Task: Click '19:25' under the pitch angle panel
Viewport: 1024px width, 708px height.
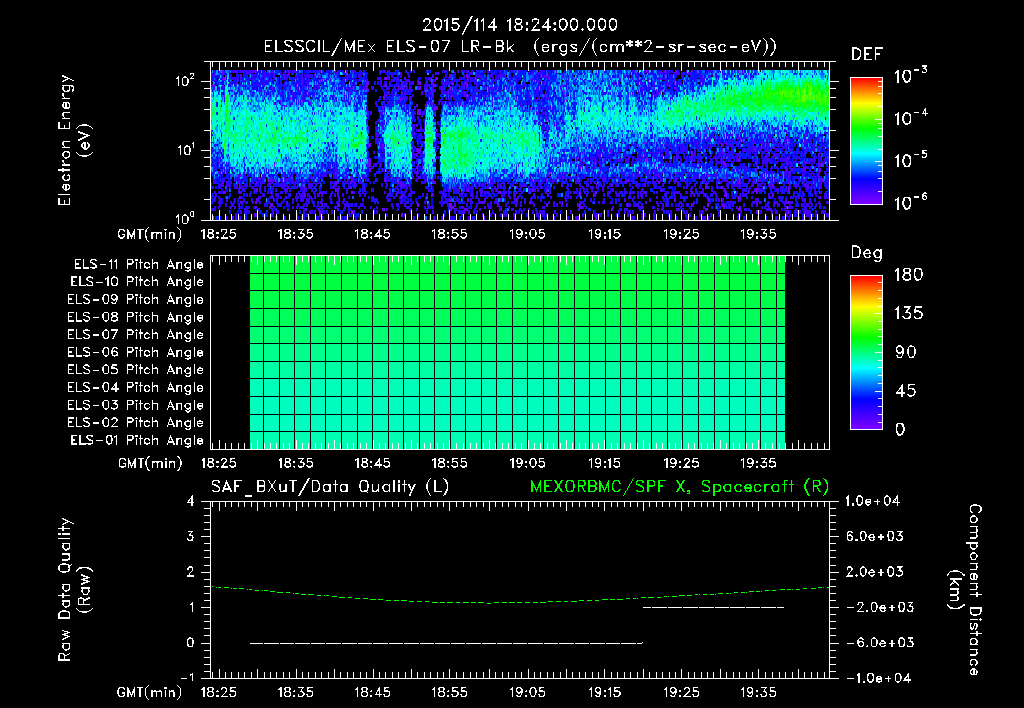Action: tap(681, 463)
